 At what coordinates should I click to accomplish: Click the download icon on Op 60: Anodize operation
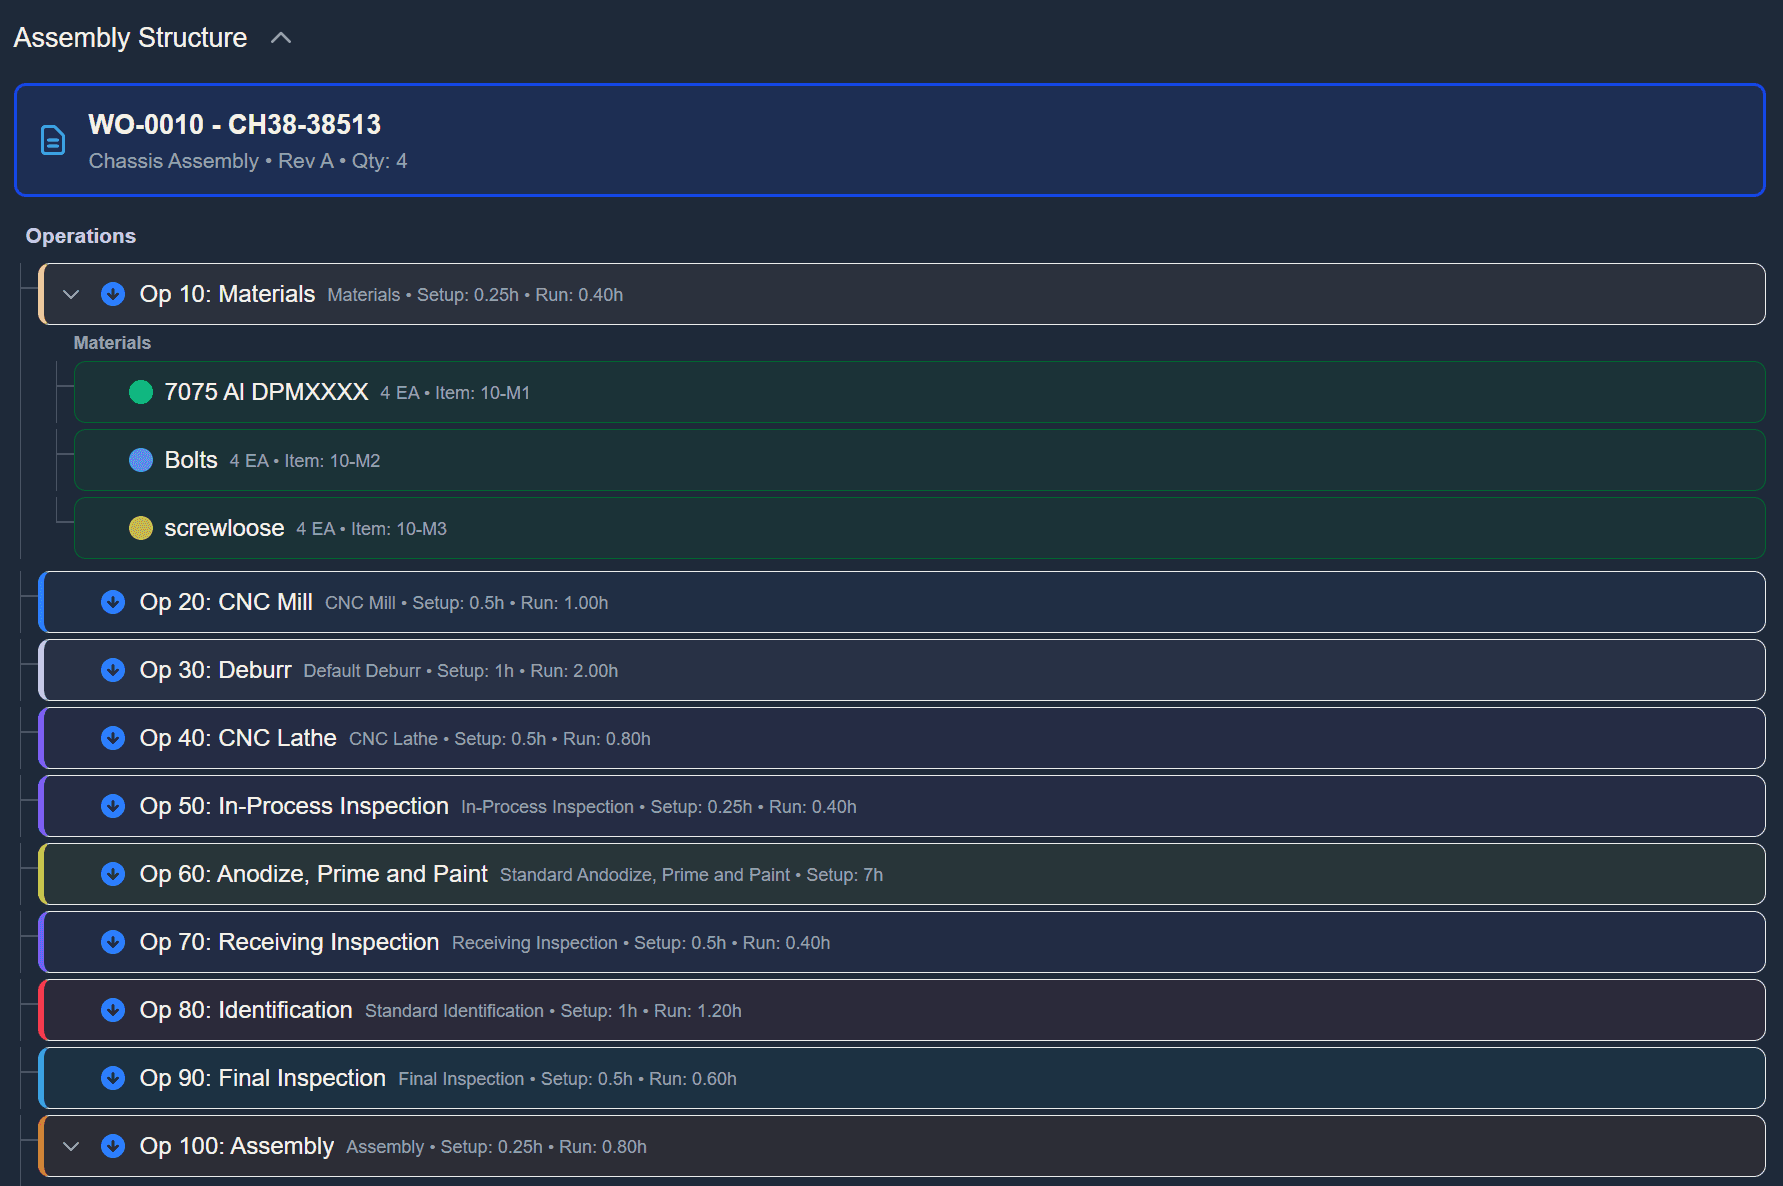[113, 874]
